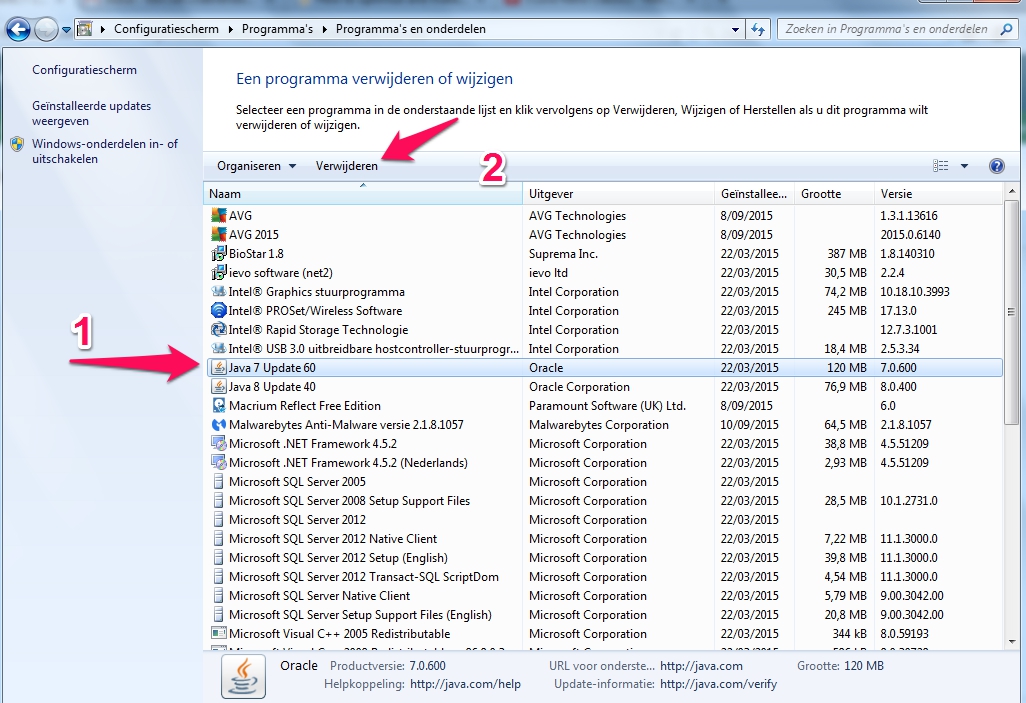1026x703 pixels.
Task: Click the Control Panel icon in address bar
Action: pyautogui.click(x=84, y=29)
